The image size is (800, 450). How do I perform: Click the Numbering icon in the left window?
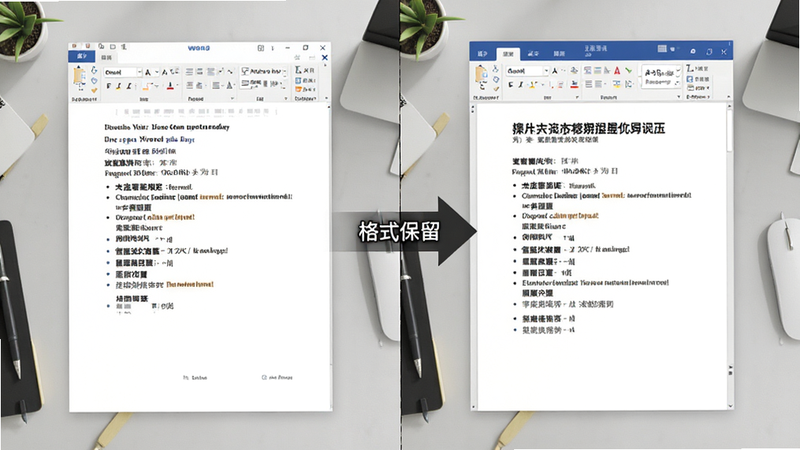(x=199, y=72)
